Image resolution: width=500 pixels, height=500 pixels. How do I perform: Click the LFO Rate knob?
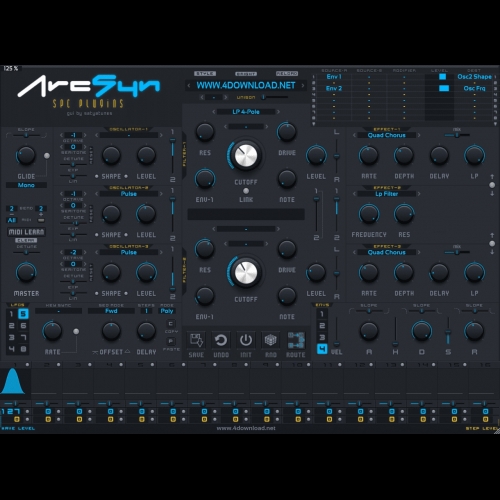click(52, 331)
